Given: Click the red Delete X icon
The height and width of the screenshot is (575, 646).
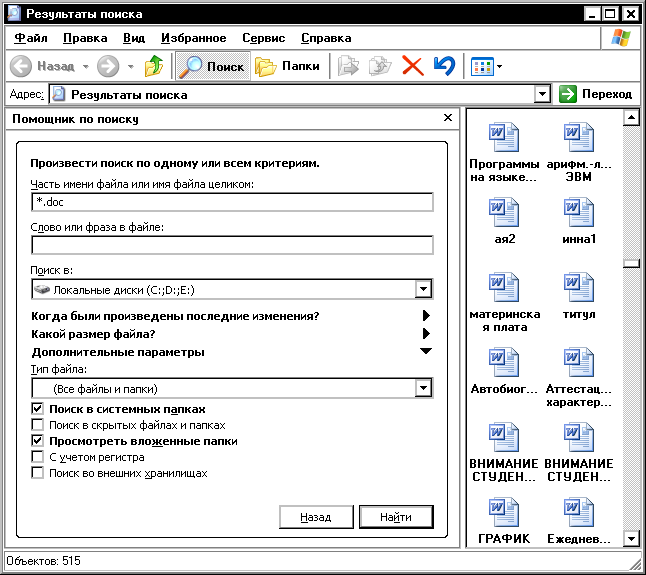Looking at the screenshot, I should click(413, 66).
